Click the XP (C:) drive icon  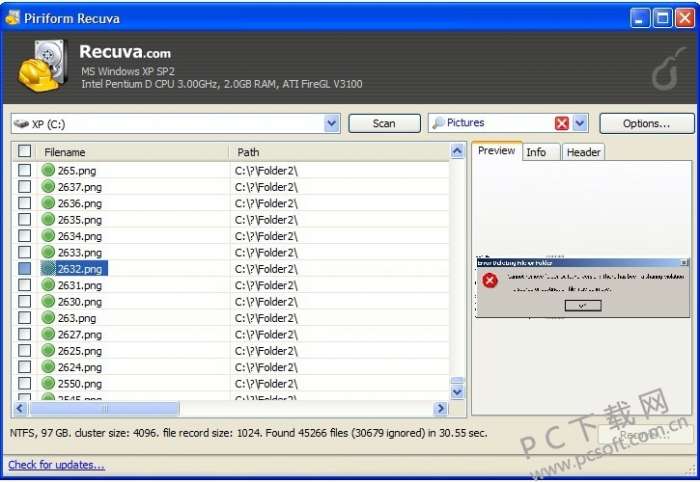tap(21, 124)
